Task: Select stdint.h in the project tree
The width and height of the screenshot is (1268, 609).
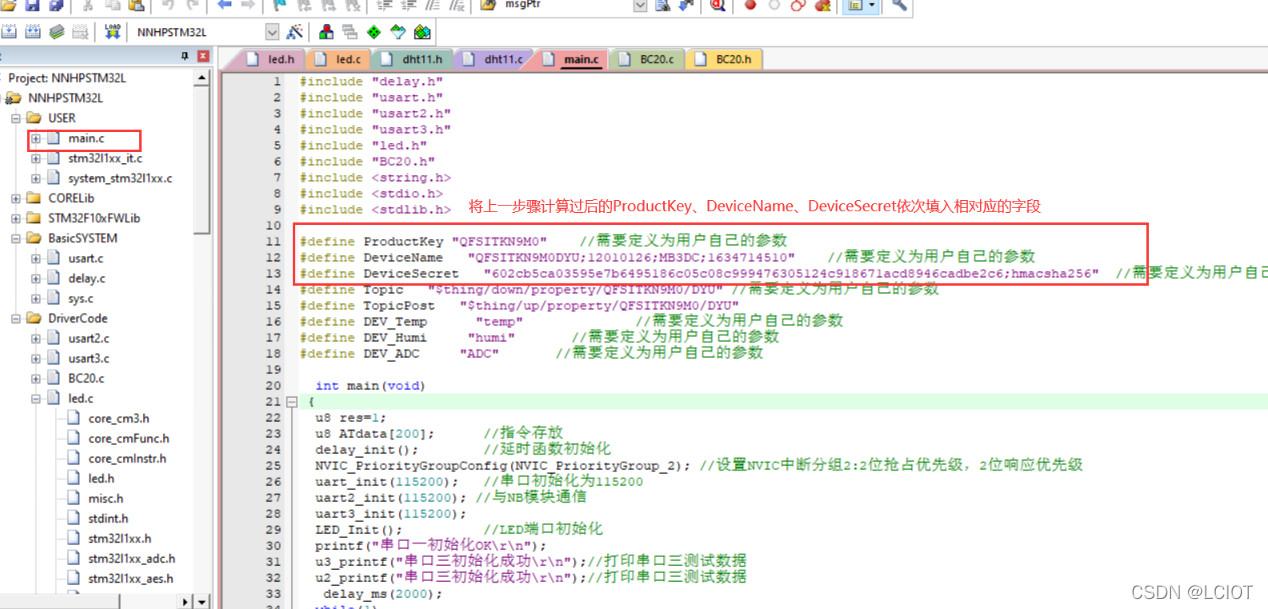Action: coord(108,518)
